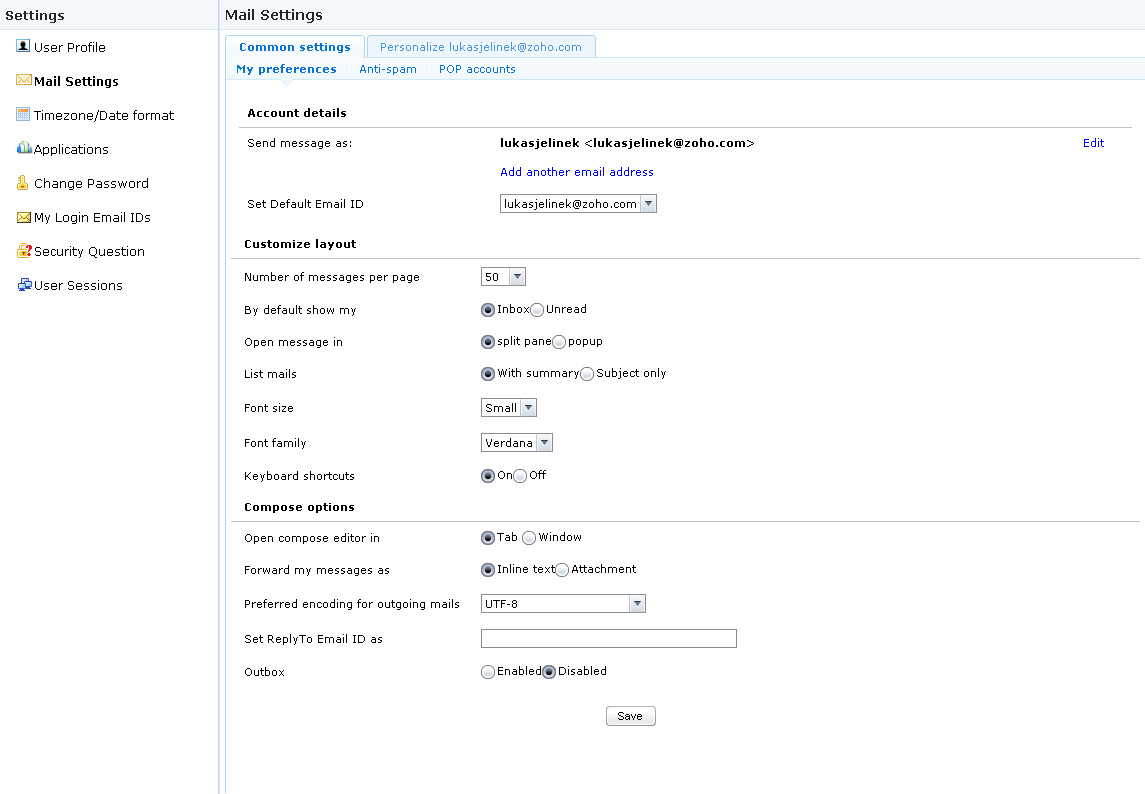Viewport: 1145px width, 794px height.
Task: Open Change Password page
Action: coord(91,183)
